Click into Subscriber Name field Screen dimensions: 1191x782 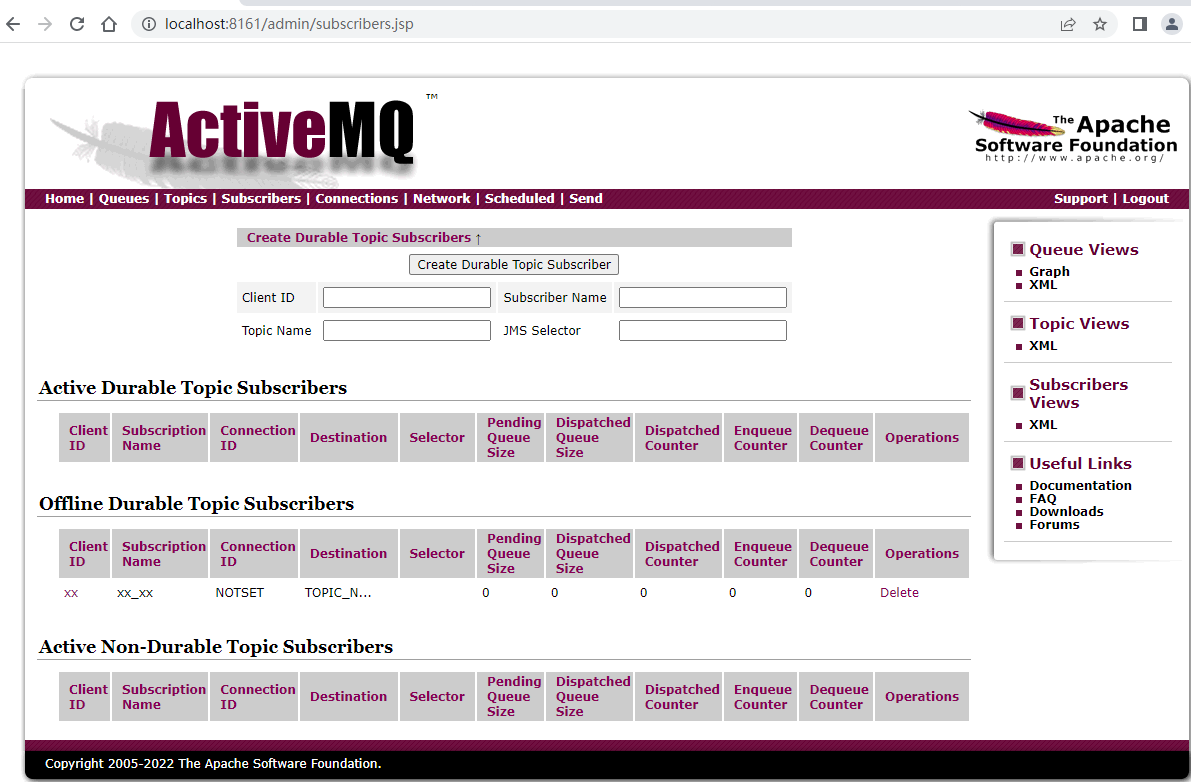[x=703, y=298]
